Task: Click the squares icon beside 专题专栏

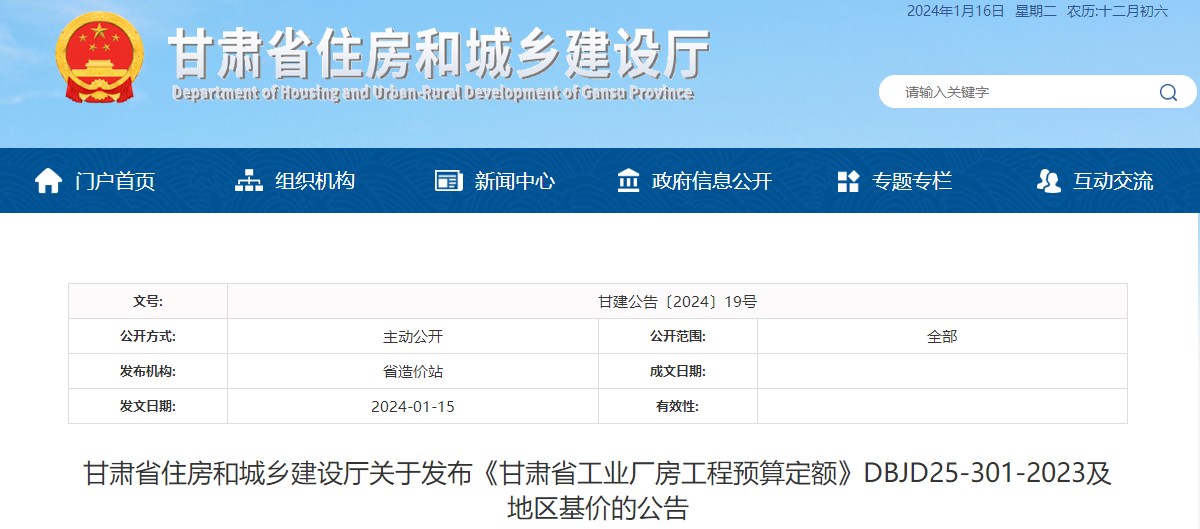Action: click(848, 181)
